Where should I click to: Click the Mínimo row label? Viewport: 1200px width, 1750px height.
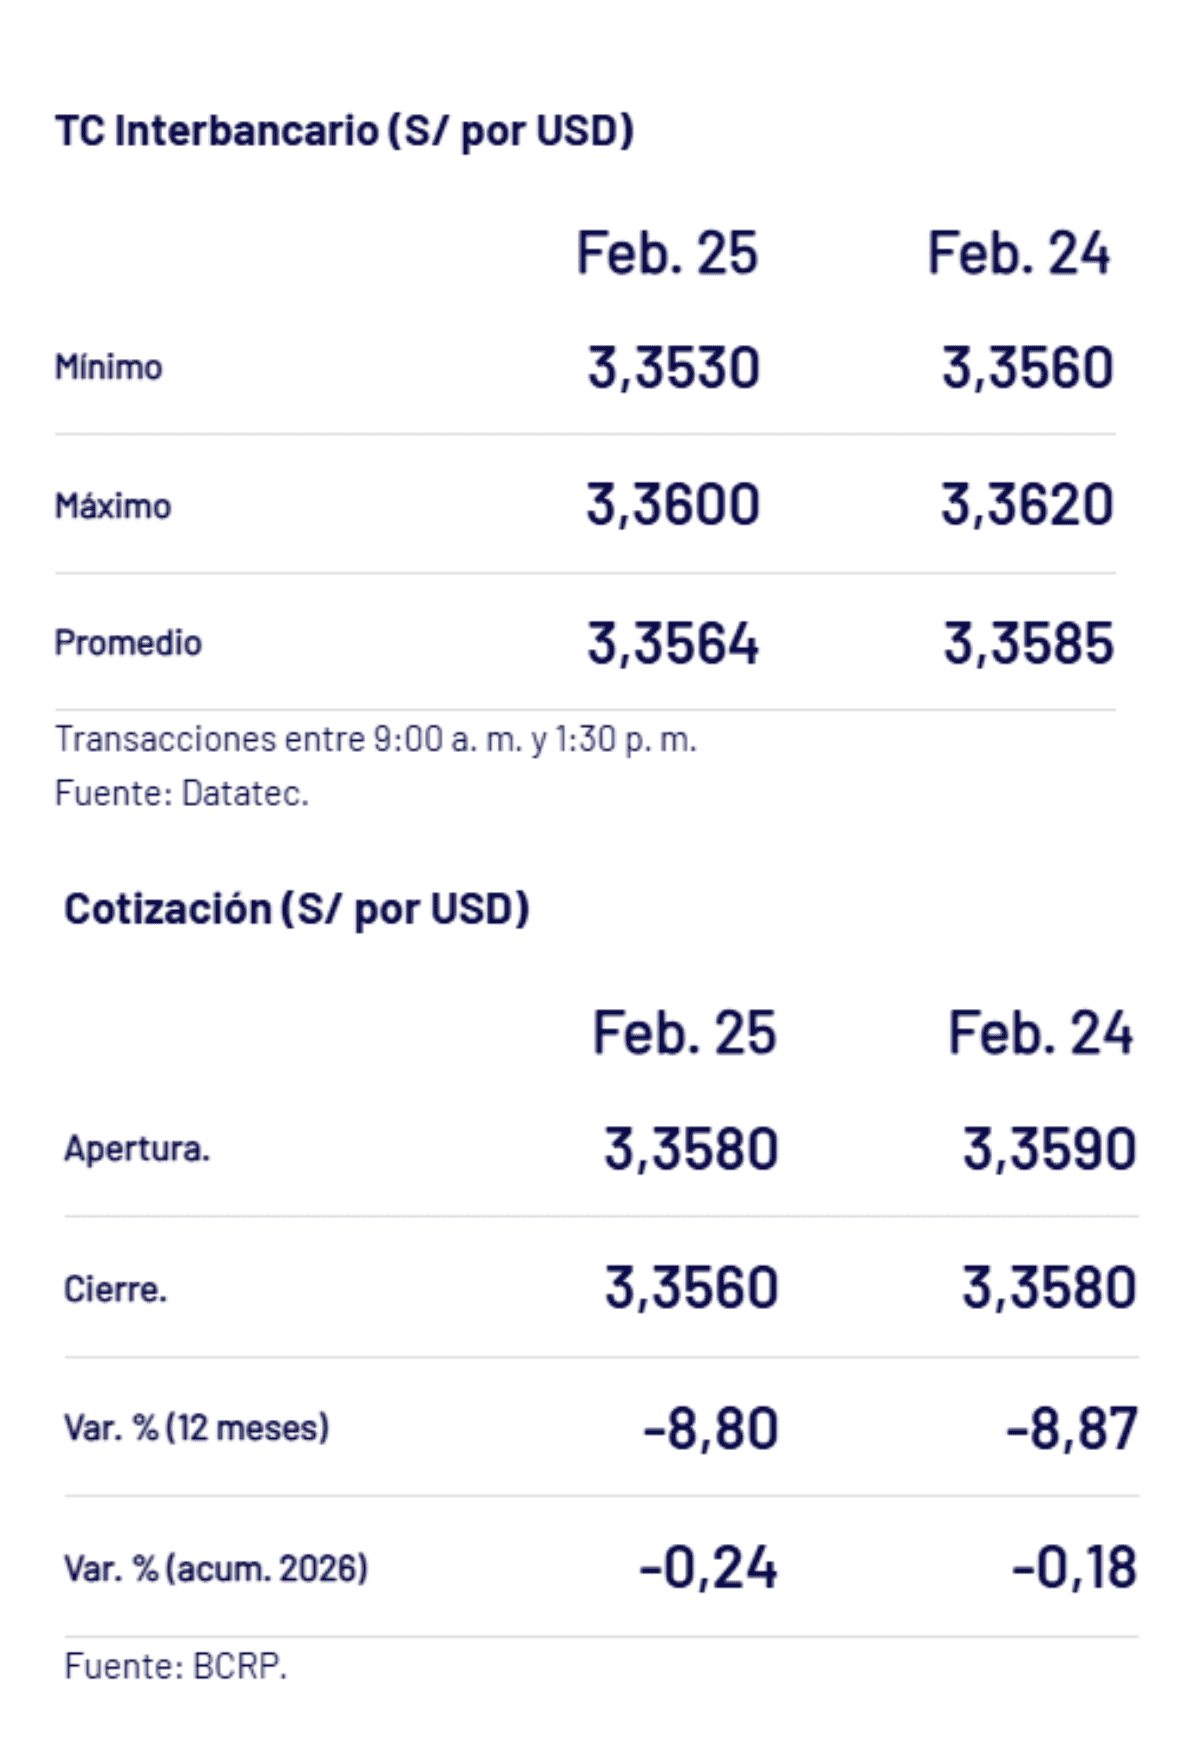pos(108,367)
